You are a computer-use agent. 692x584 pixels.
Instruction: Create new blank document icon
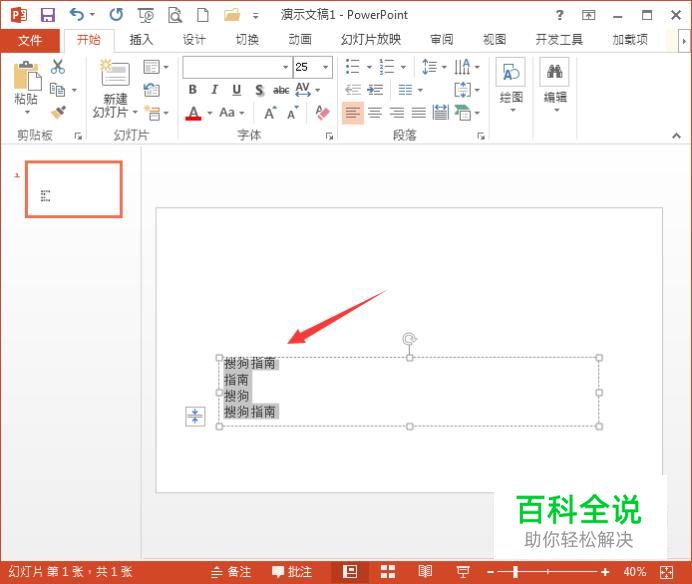[203, 15]
